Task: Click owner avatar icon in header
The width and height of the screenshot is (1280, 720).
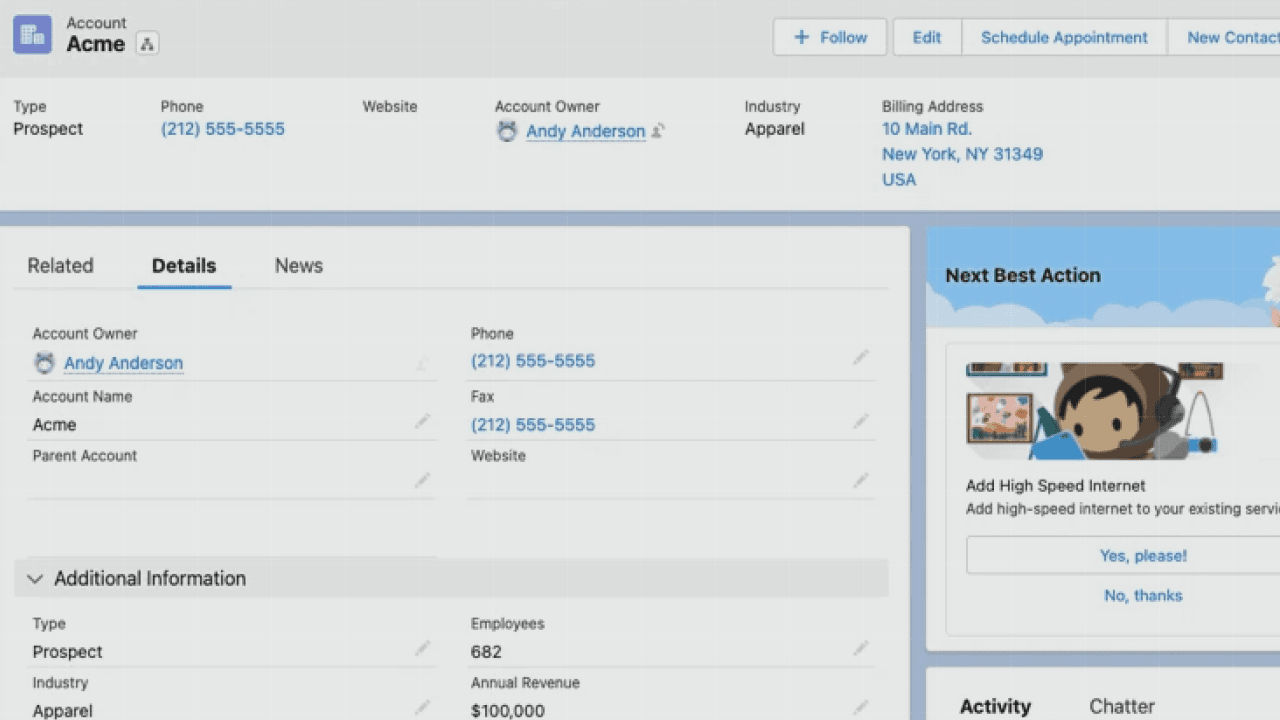Action: tap(507, 131)
